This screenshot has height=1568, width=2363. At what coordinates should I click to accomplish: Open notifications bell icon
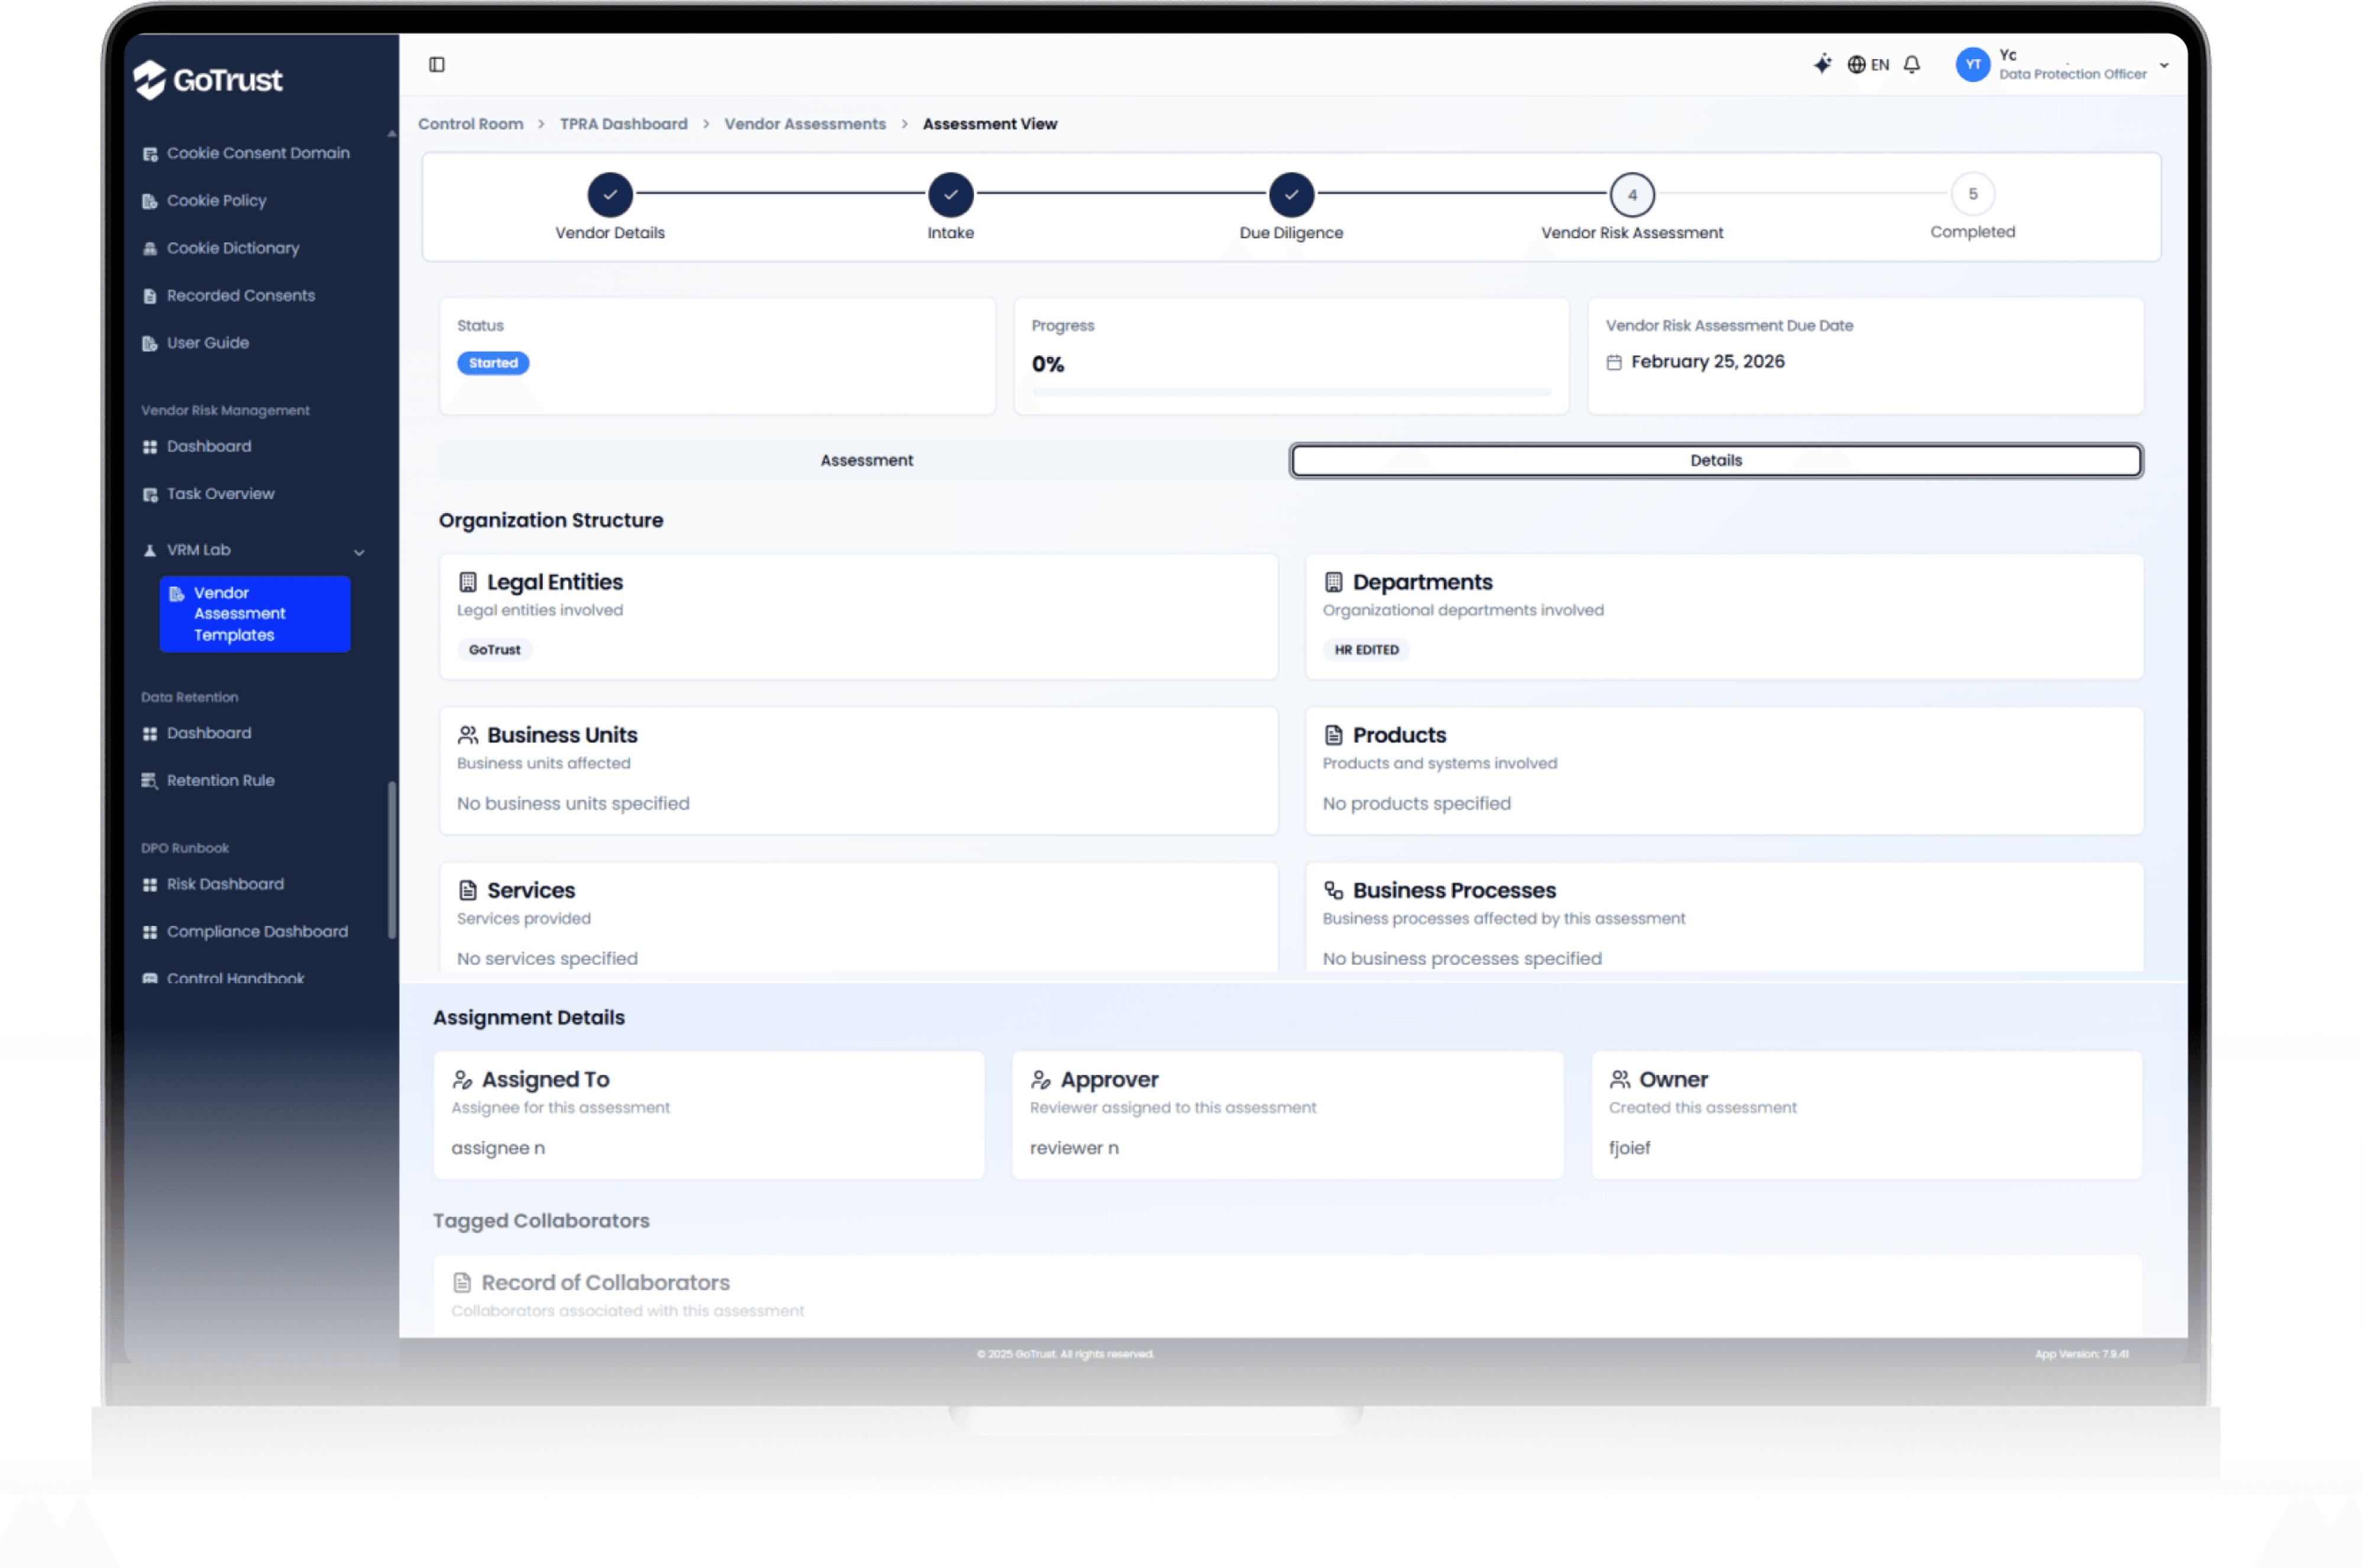1911,65
